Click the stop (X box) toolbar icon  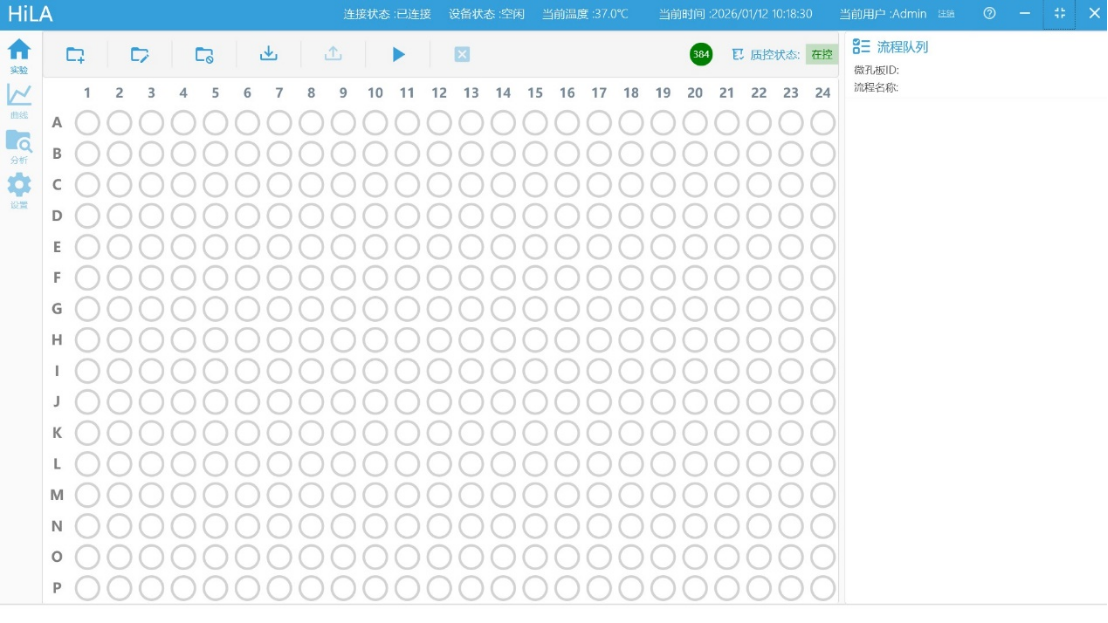coord(462,54)
